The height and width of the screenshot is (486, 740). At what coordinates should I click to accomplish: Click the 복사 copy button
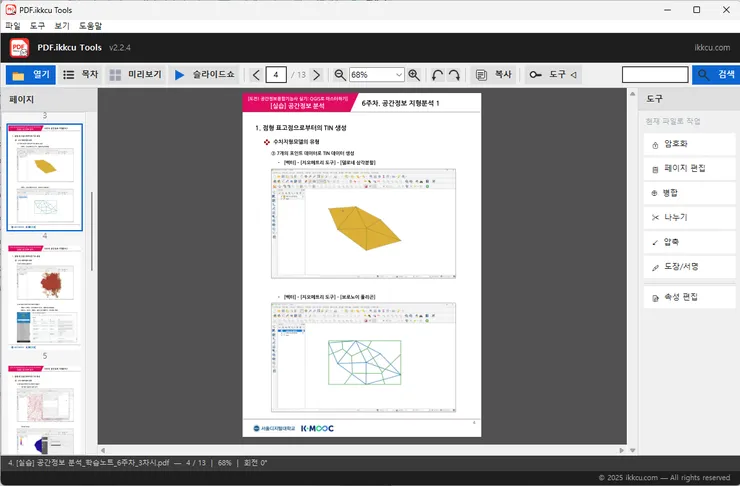(493, 75)
